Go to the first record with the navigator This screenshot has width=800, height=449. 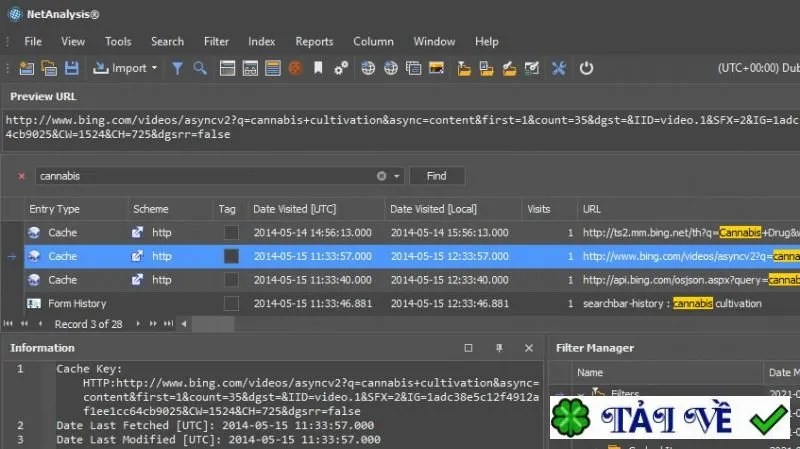pos(8,323)
